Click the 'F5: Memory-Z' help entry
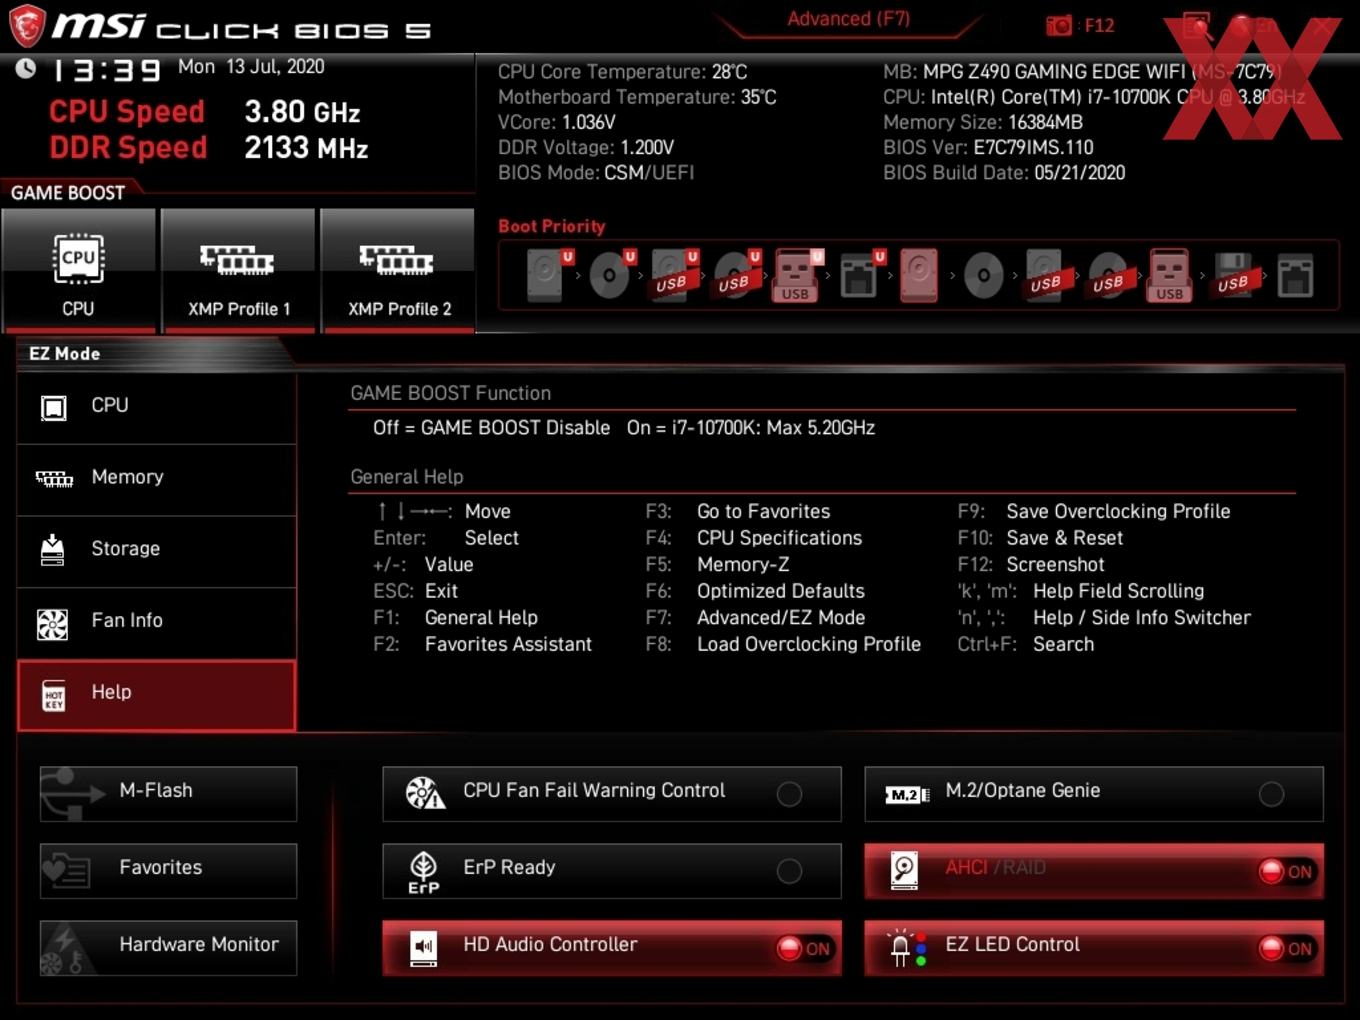1360x1020 pixels. point(718,565)
